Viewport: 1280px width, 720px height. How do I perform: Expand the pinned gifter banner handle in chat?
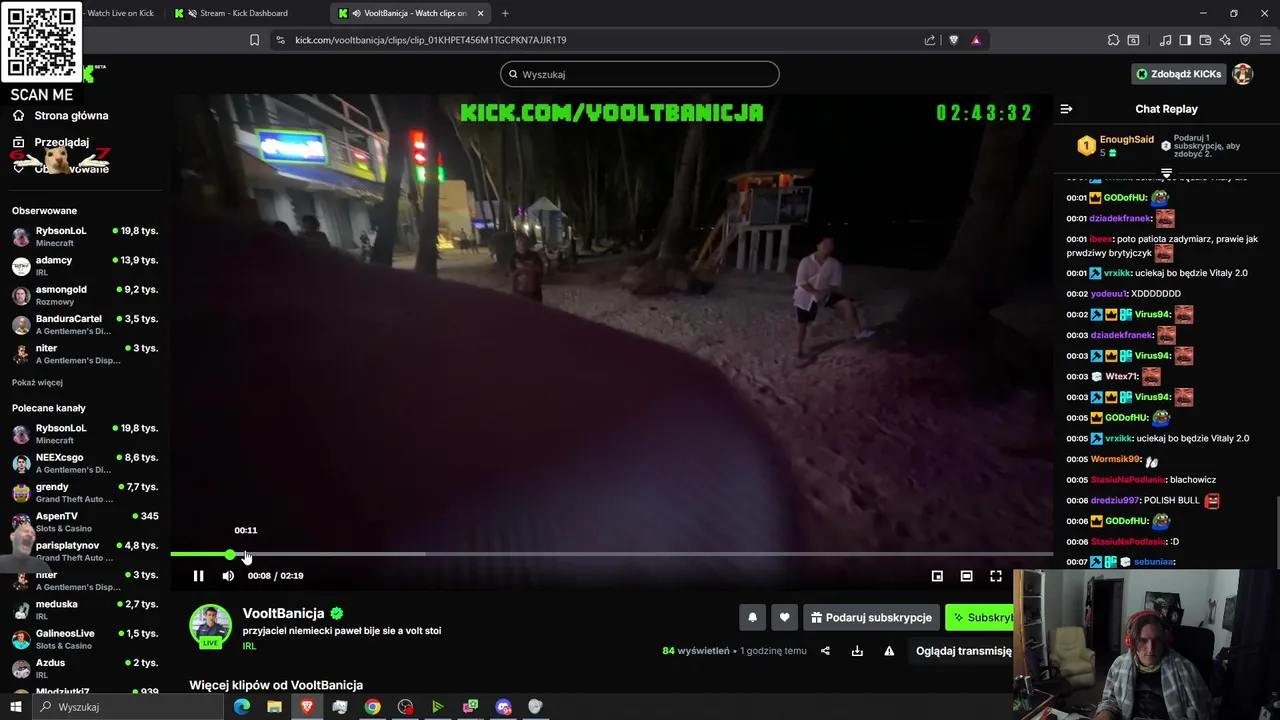point(1166,173)
